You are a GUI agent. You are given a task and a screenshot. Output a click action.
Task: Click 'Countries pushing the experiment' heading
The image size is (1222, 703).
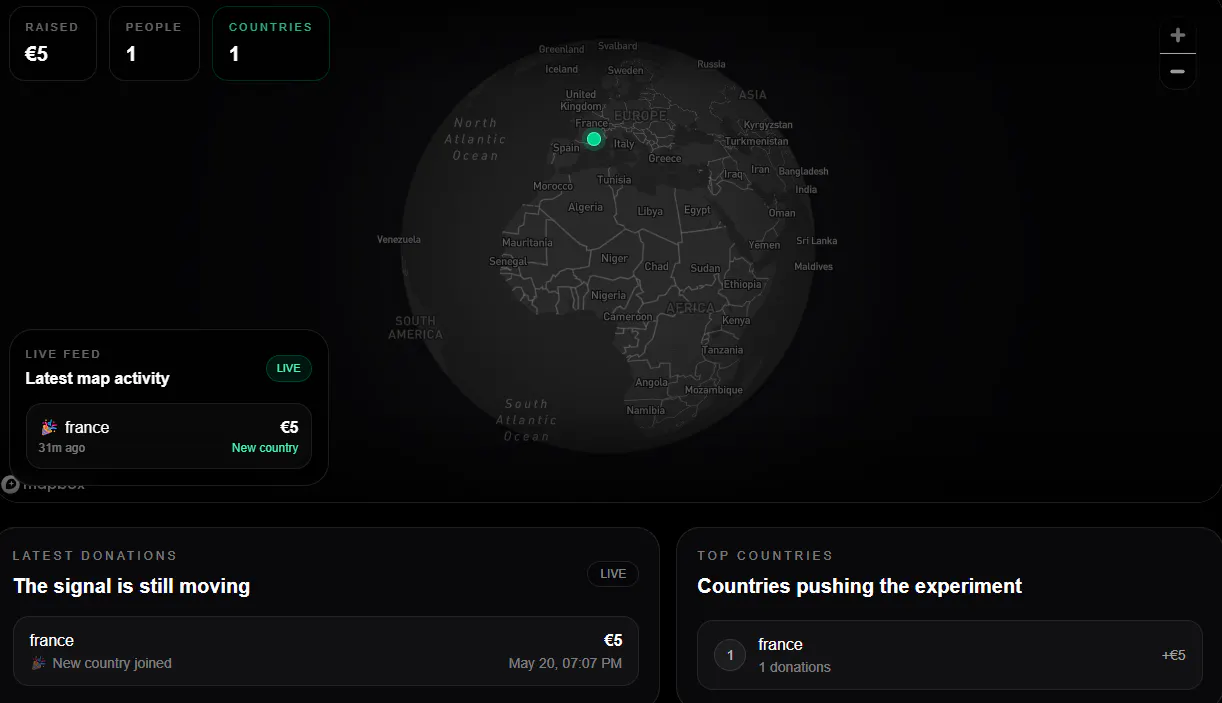tap(859, 586)
